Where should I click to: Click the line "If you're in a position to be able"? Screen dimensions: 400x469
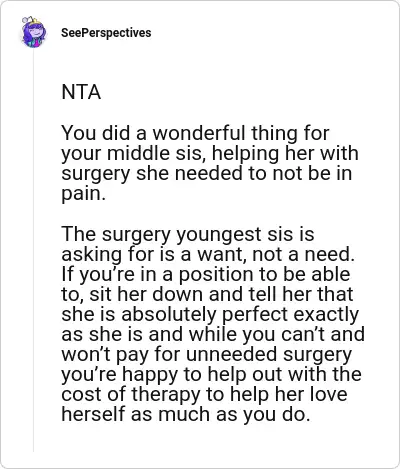[x=206, y=274]
